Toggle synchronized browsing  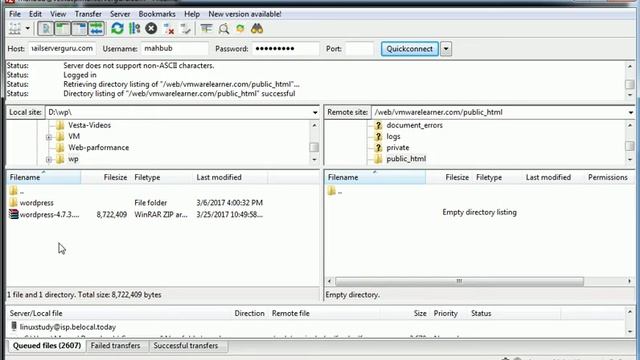[x=240, y=29]
